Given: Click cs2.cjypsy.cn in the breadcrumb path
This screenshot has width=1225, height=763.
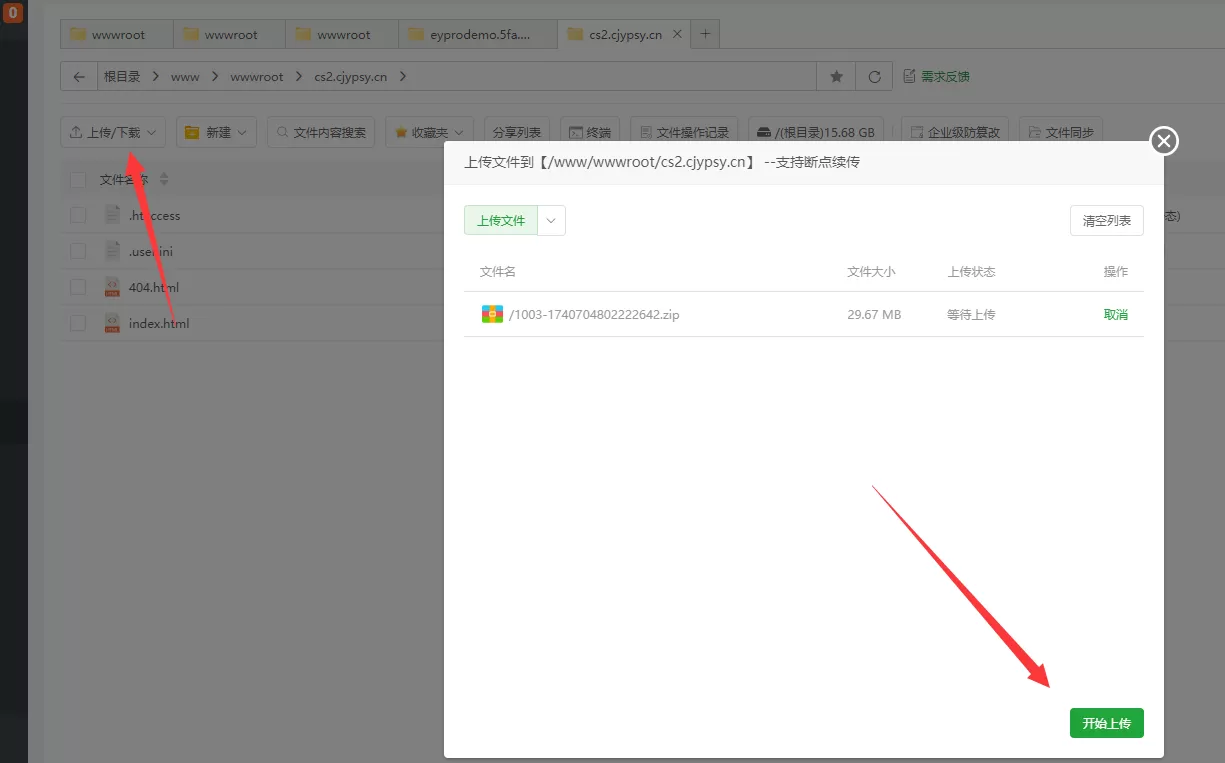Looking at the screenshot, I should tap(350, 77).
